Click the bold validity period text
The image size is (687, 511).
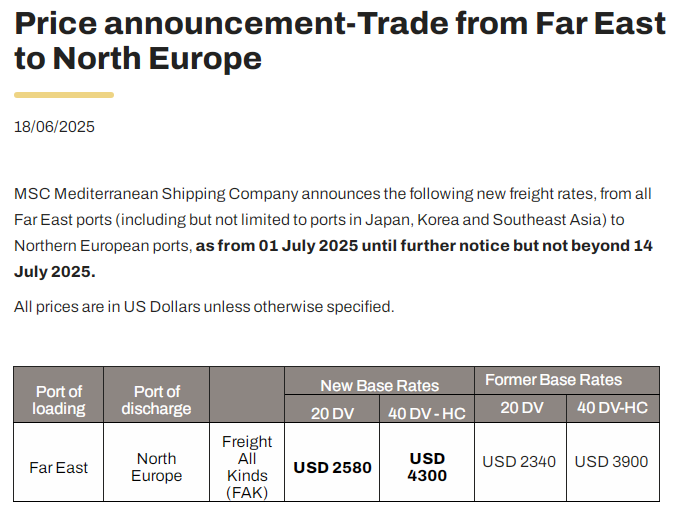(424, 245)
